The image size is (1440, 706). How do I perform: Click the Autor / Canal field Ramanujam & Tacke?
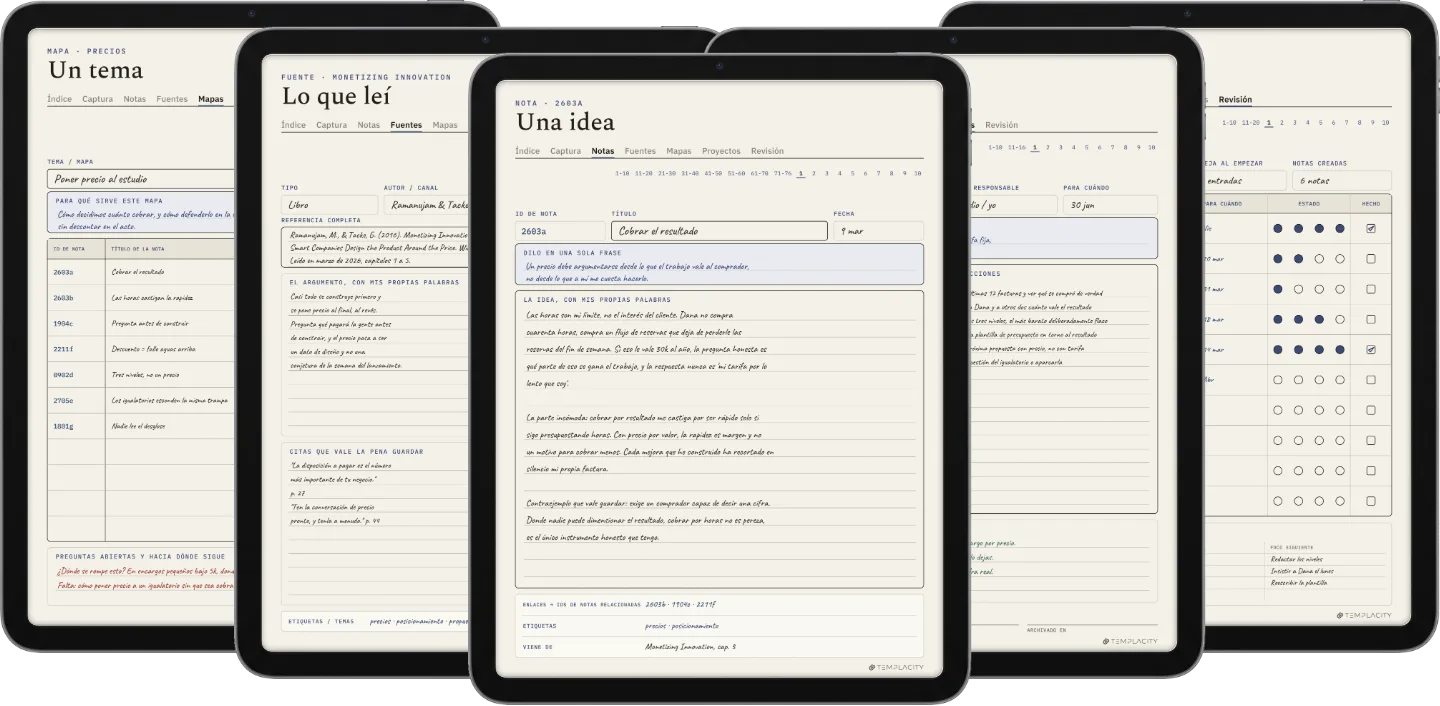[x=426, y=205]
